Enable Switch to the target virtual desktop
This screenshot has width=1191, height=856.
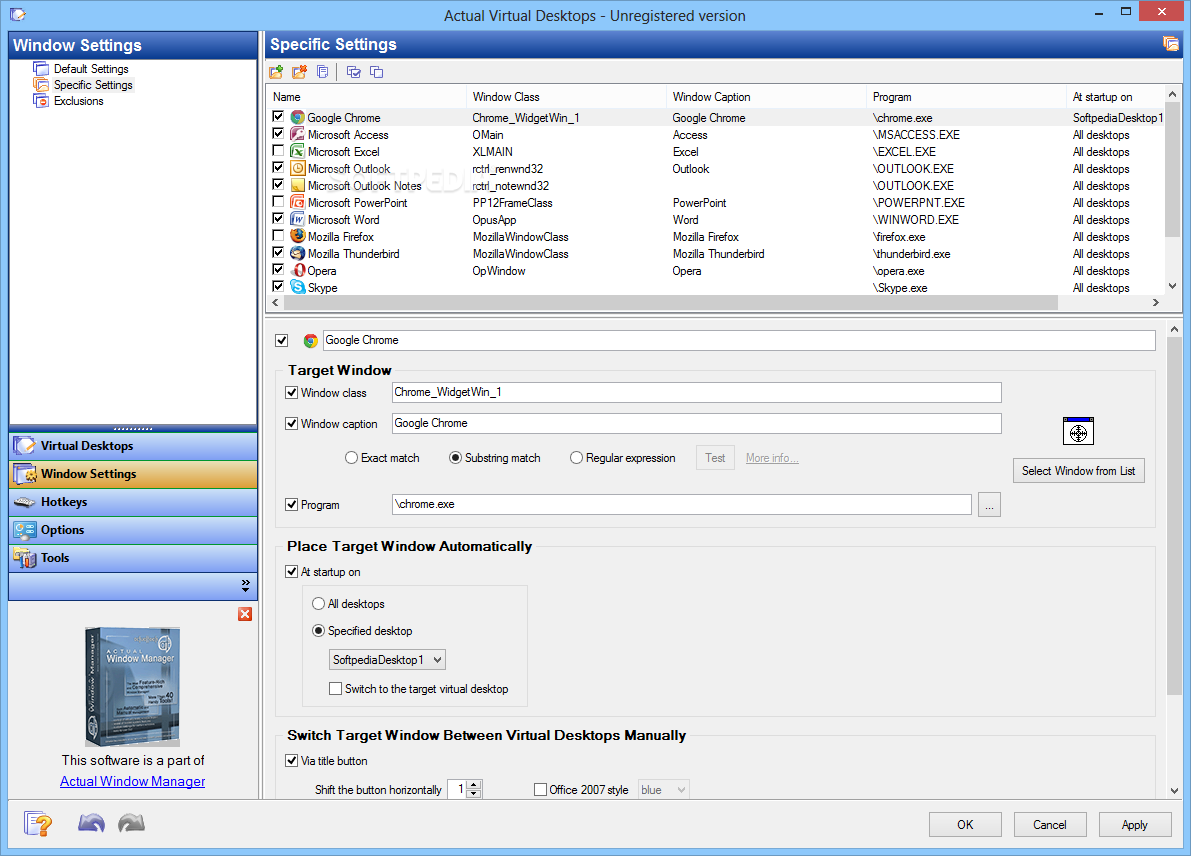coord(335,689)
